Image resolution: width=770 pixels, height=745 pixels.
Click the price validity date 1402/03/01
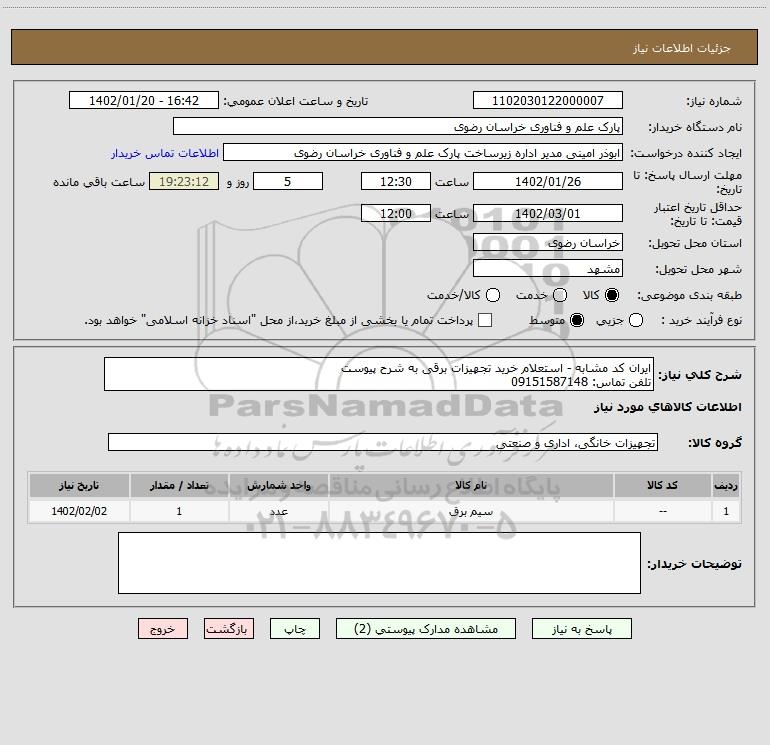[548, 213]
